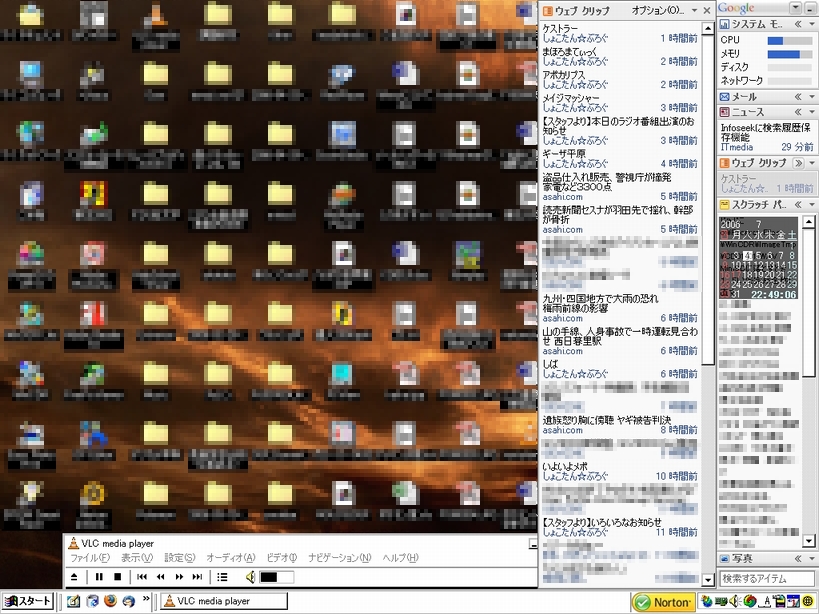Adjust the VLC volume slider
Screen dimensions: 819x614
(x=276, y=577)
